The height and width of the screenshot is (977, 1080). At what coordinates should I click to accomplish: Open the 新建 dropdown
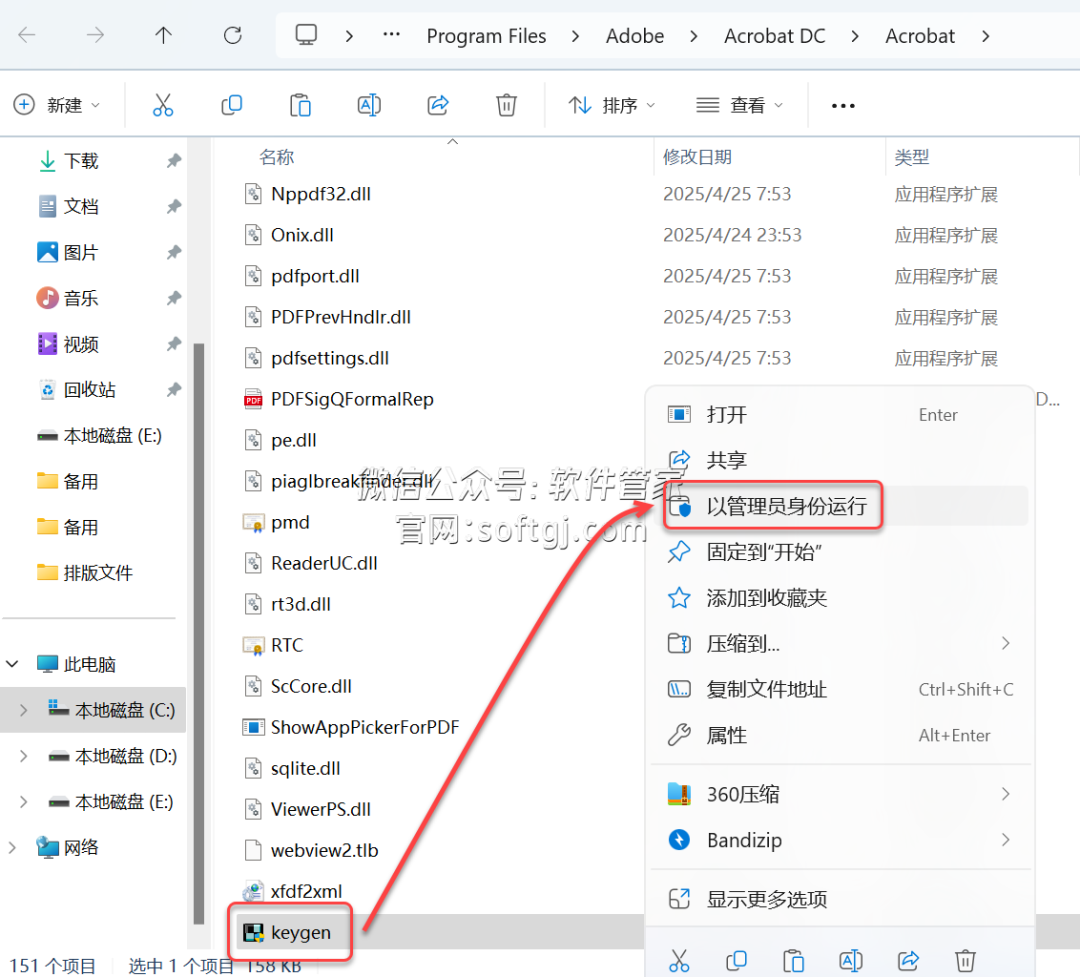point(56,105)
